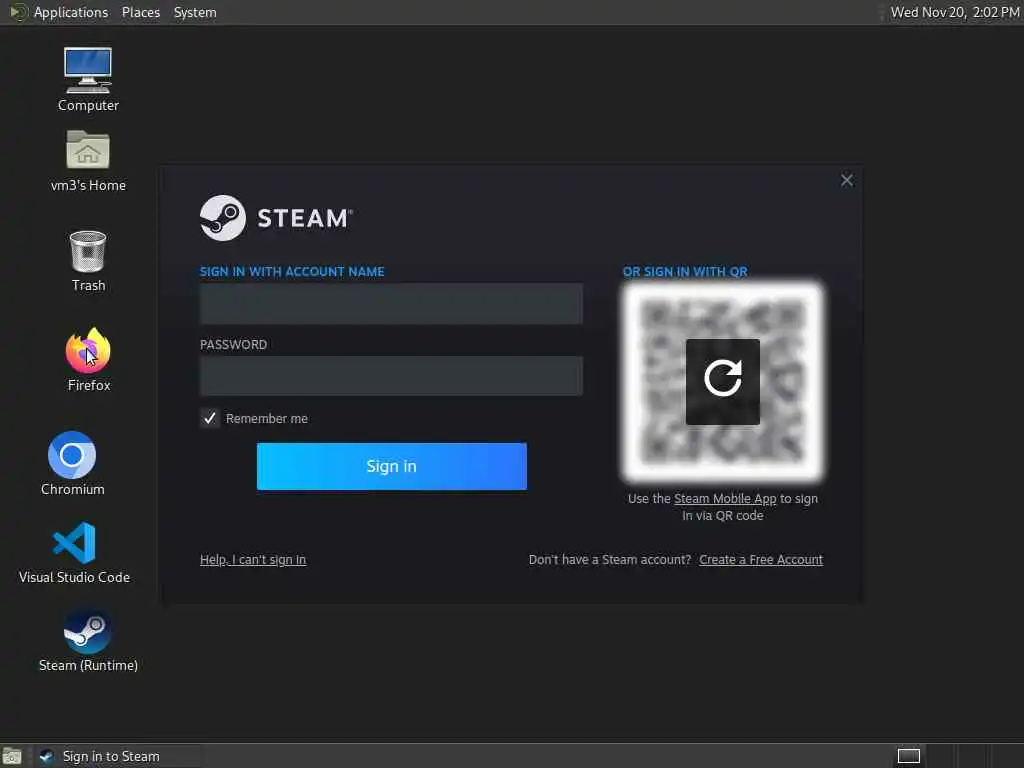Toggle the Remember me checkbox
Screen dimensions: 1024x768
pos(210,419)
